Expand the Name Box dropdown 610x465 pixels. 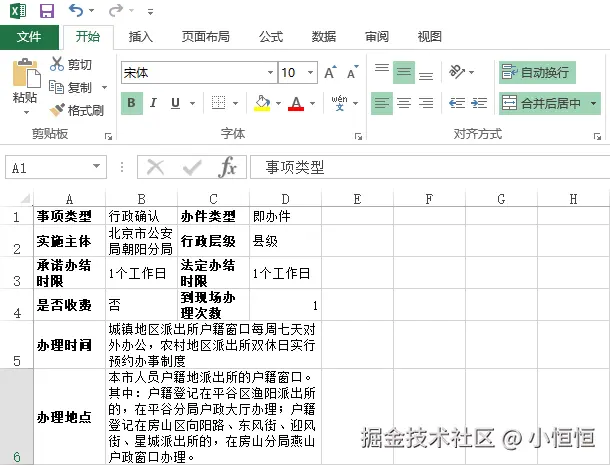(96, 167)
